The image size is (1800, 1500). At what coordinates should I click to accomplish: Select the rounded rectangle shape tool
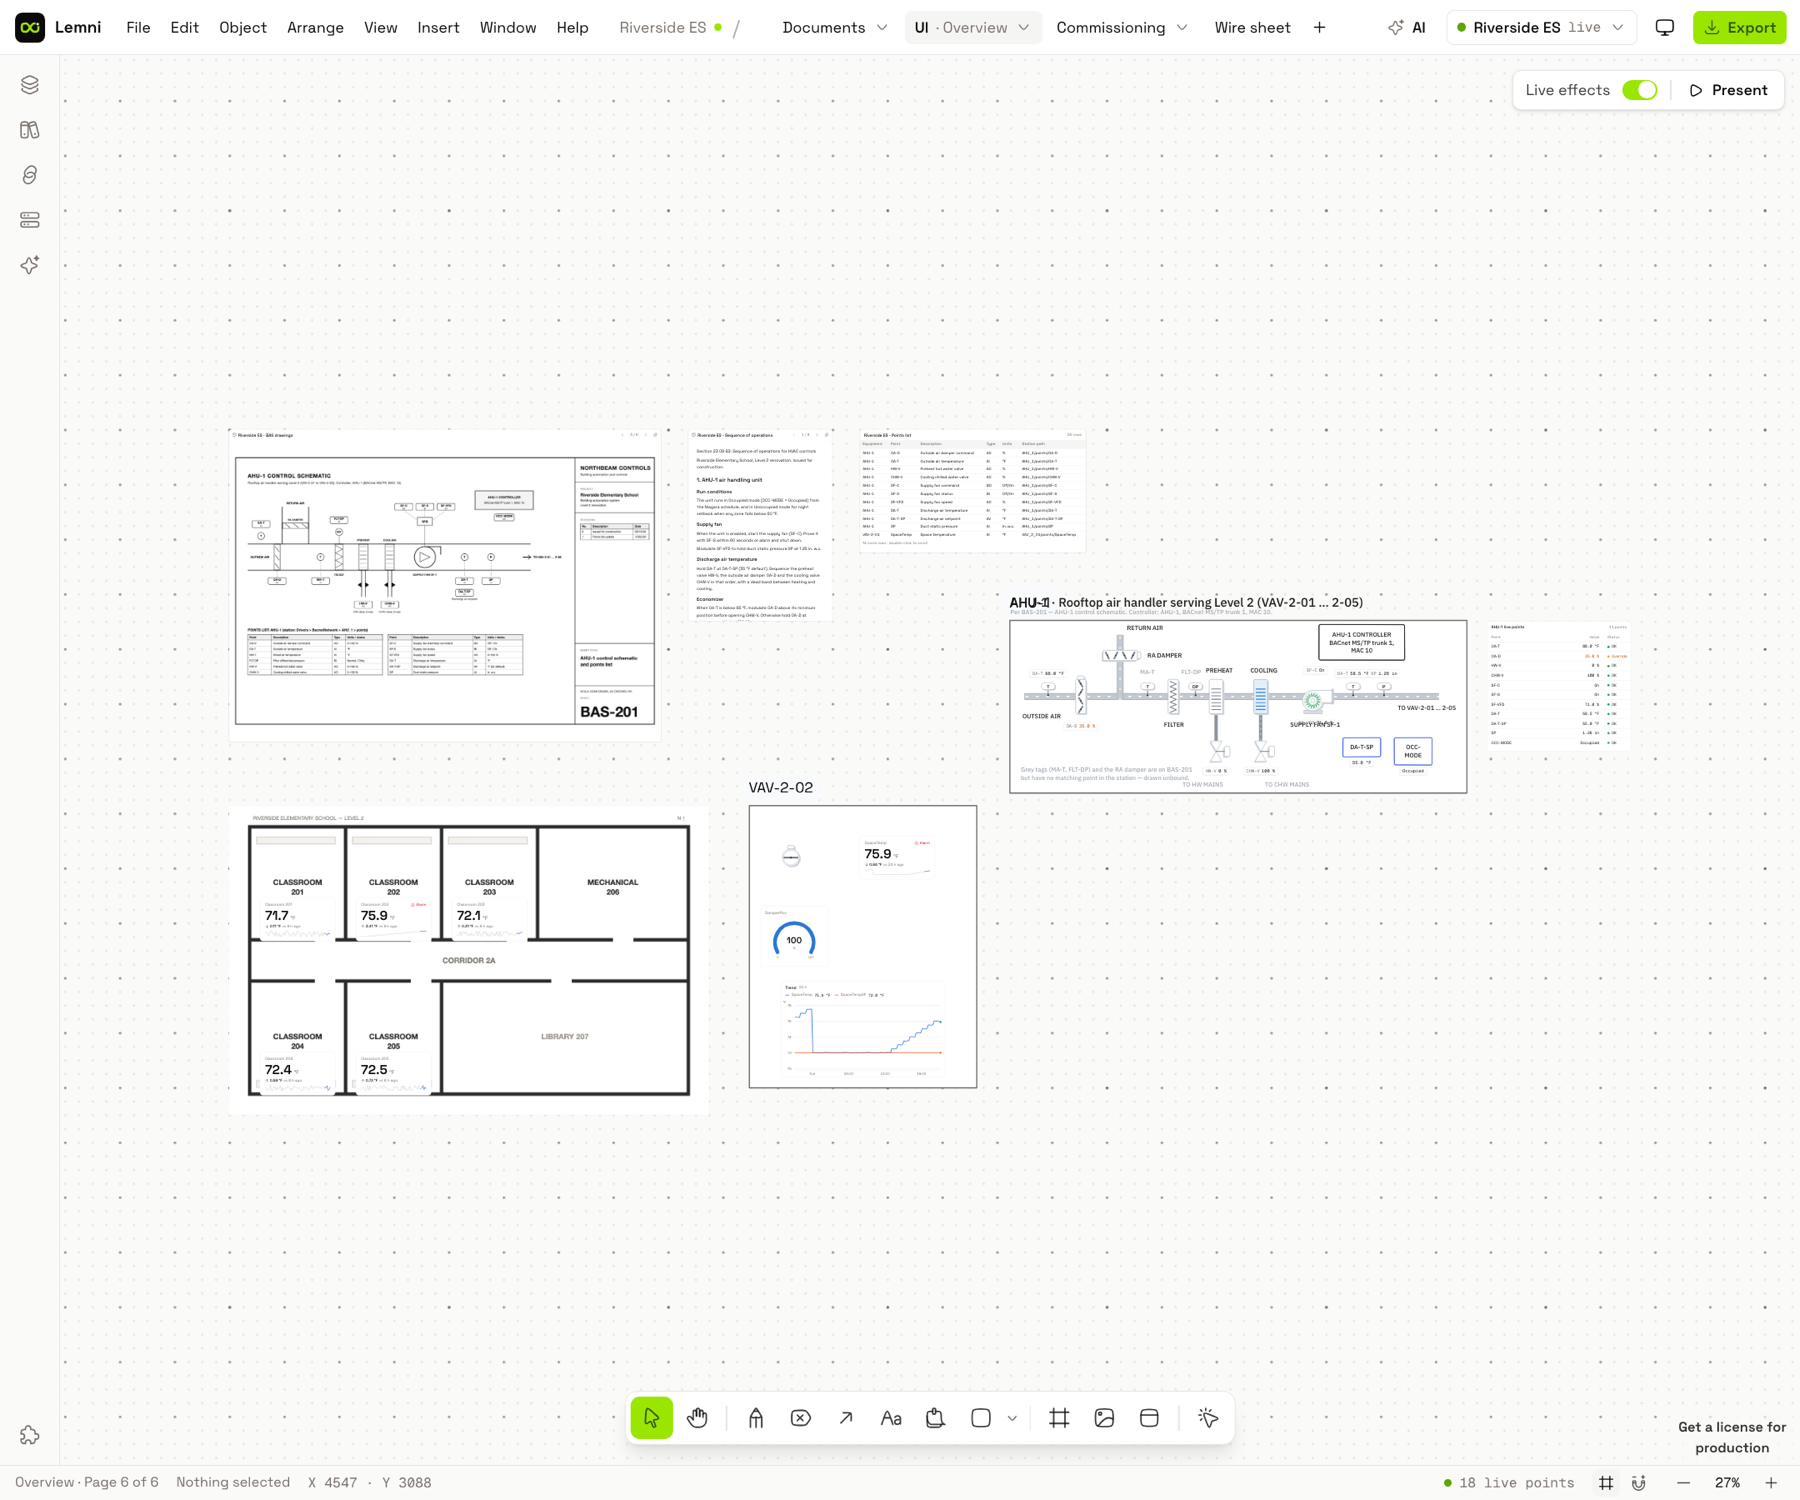click(981, 1418)
